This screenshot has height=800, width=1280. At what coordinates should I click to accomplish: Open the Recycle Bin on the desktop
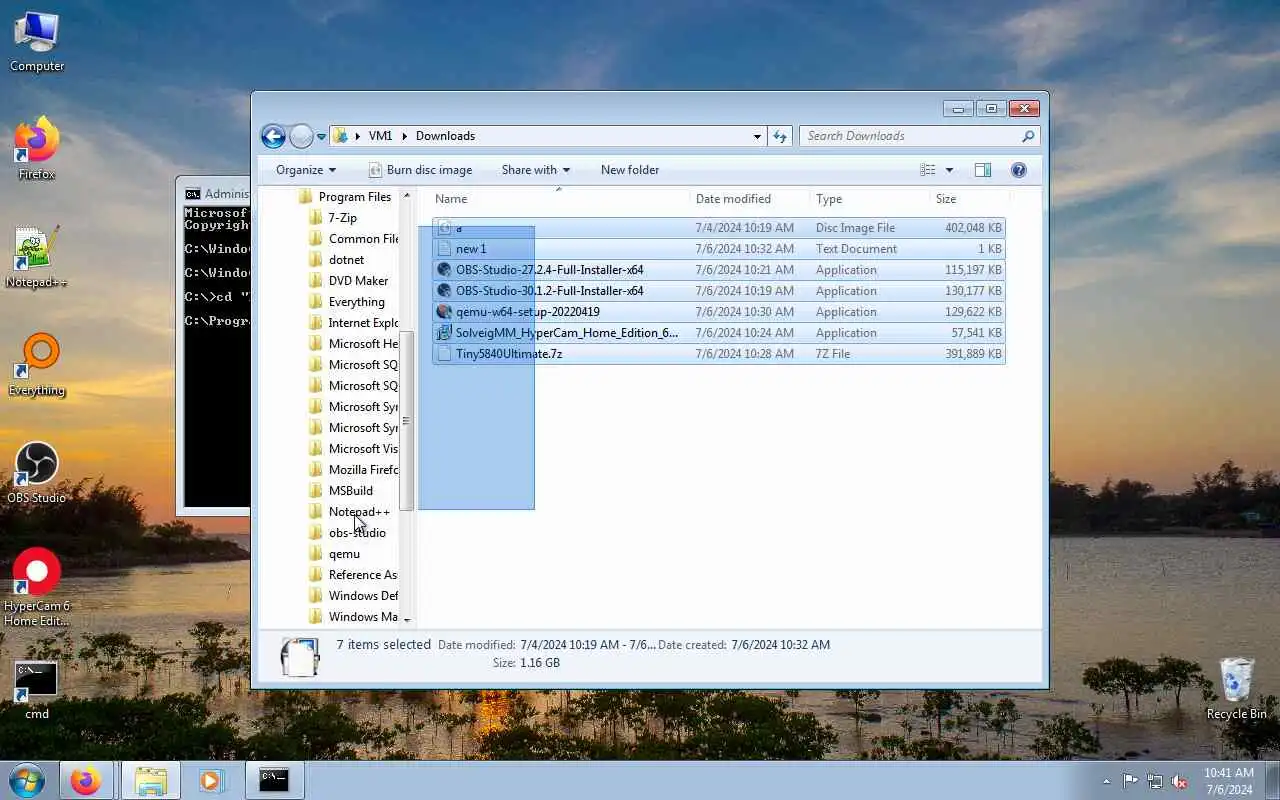pos(1237,689)
